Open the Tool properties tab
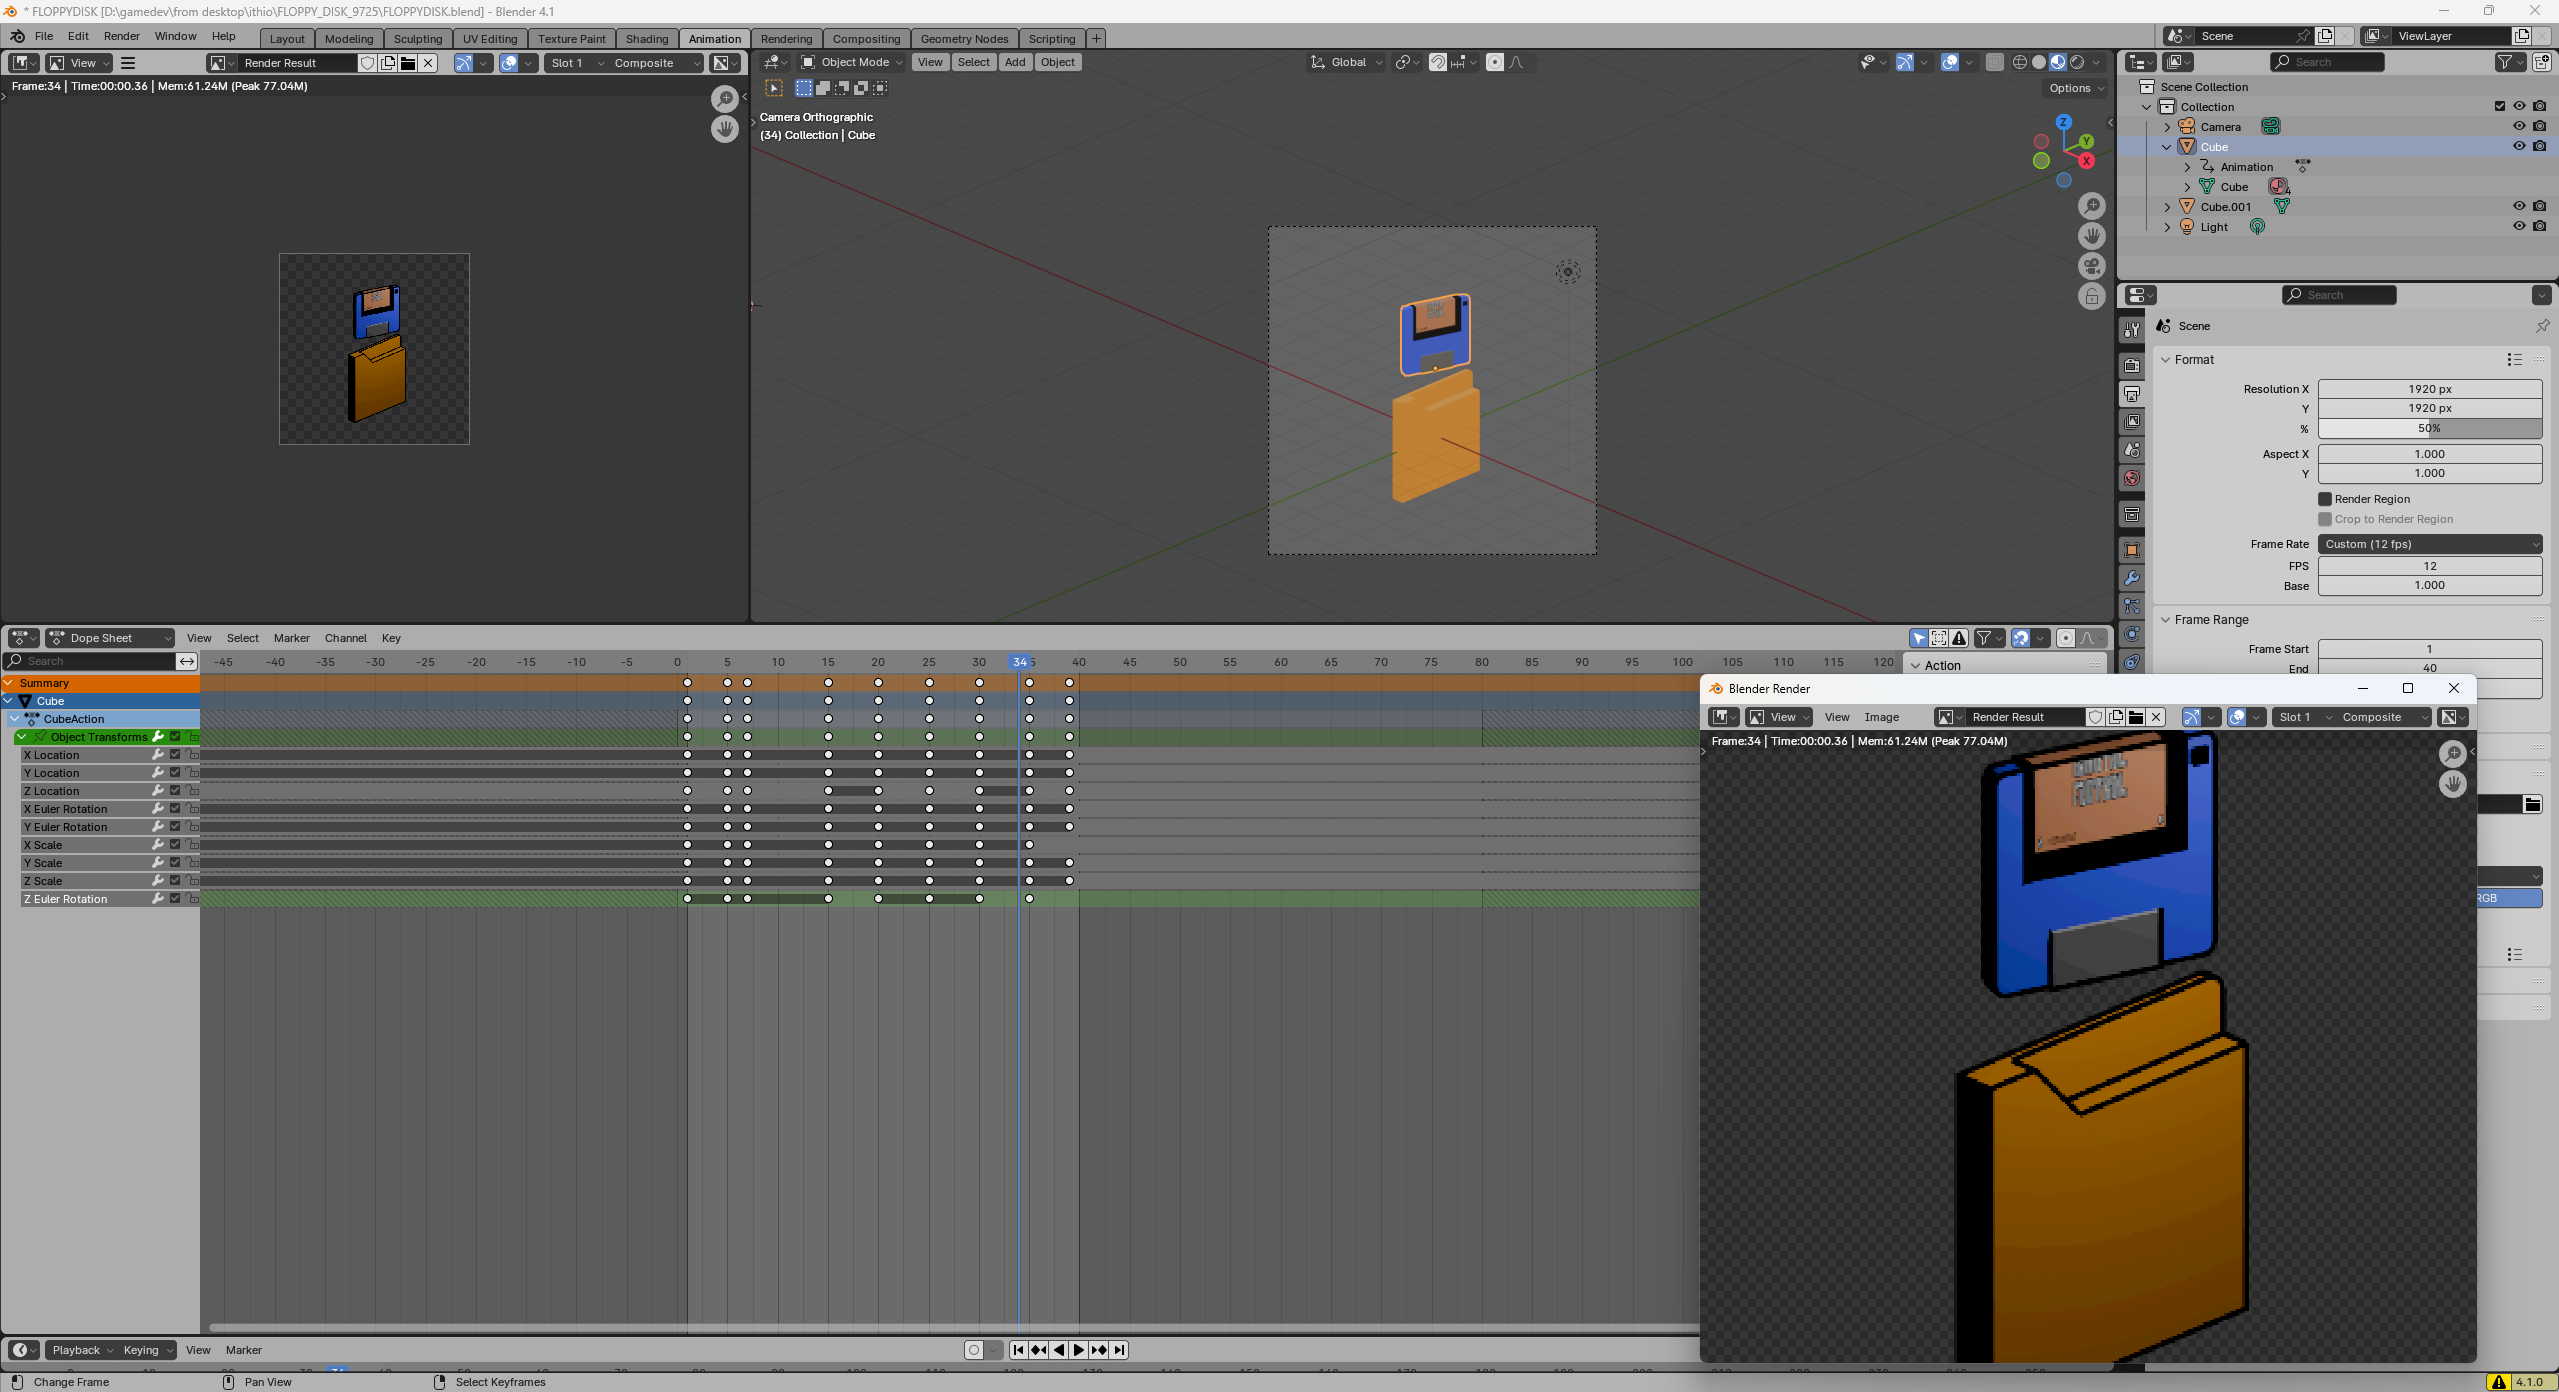 2132,329
